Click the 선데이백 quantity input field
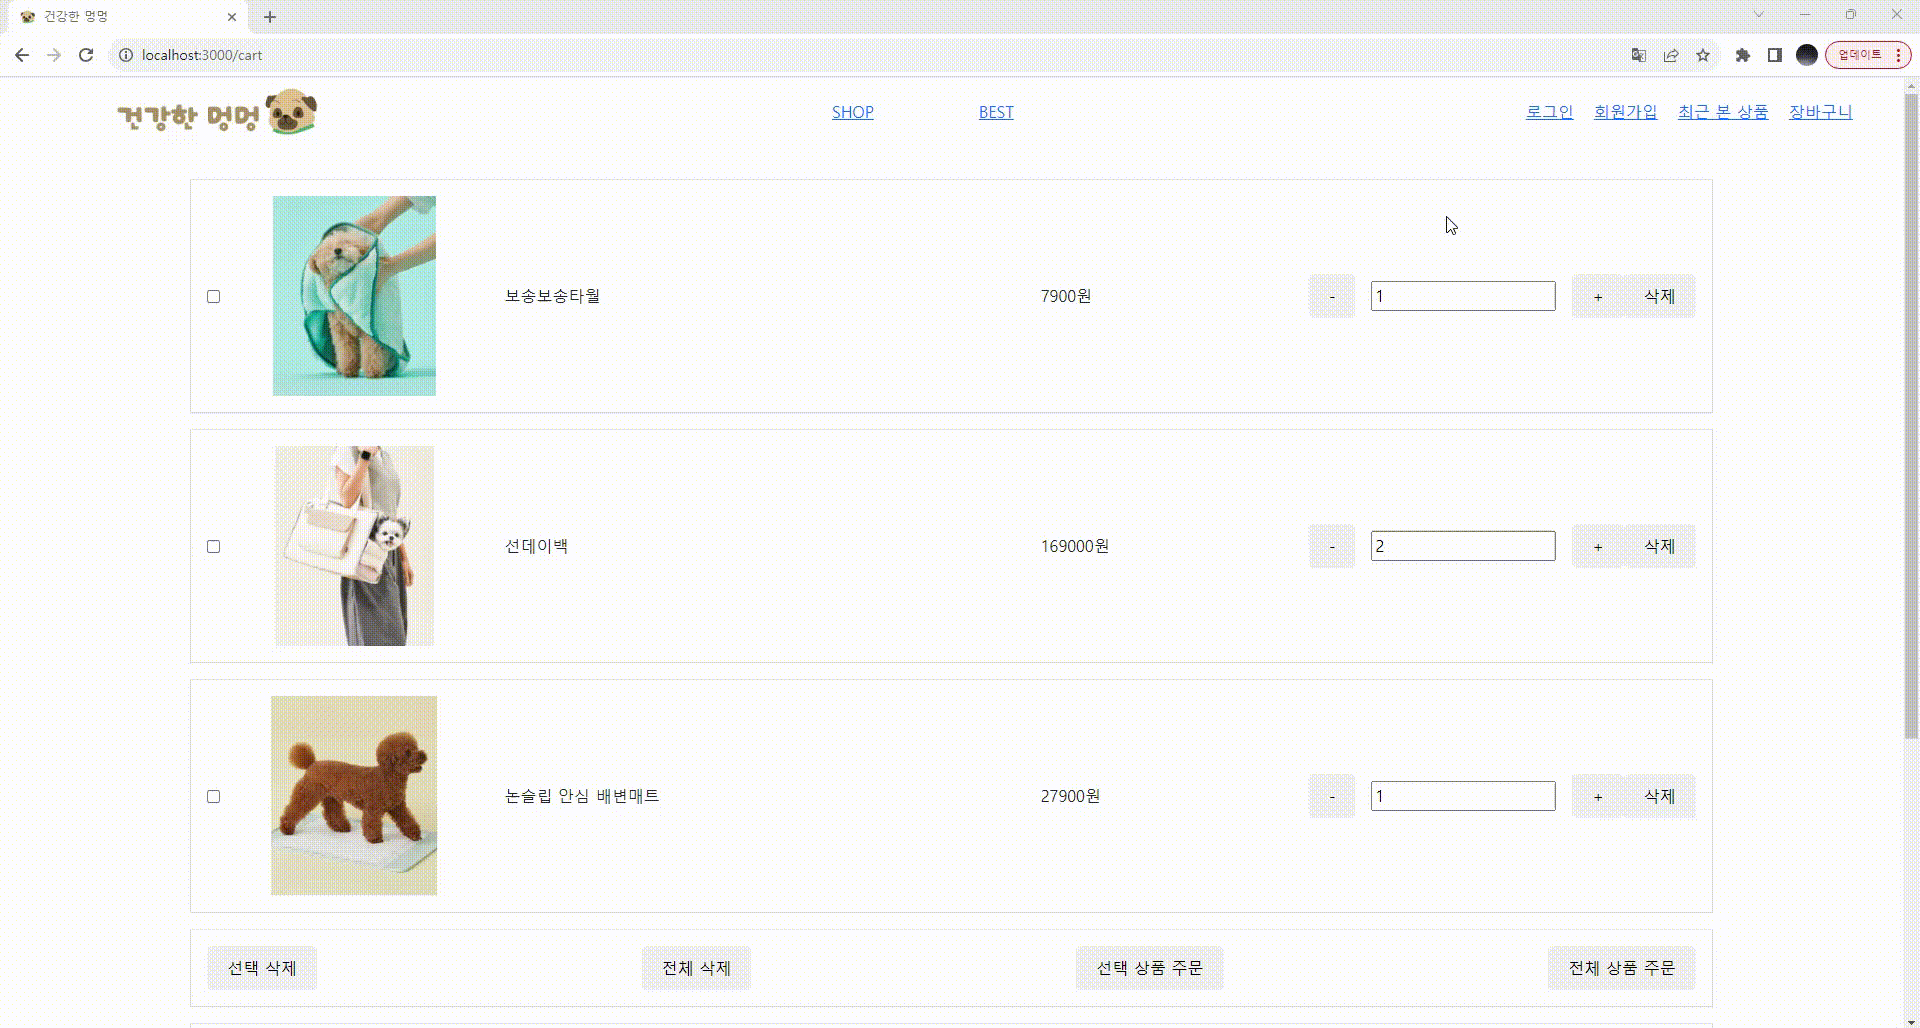The image size is (1920, 1028). [1463, 546]
